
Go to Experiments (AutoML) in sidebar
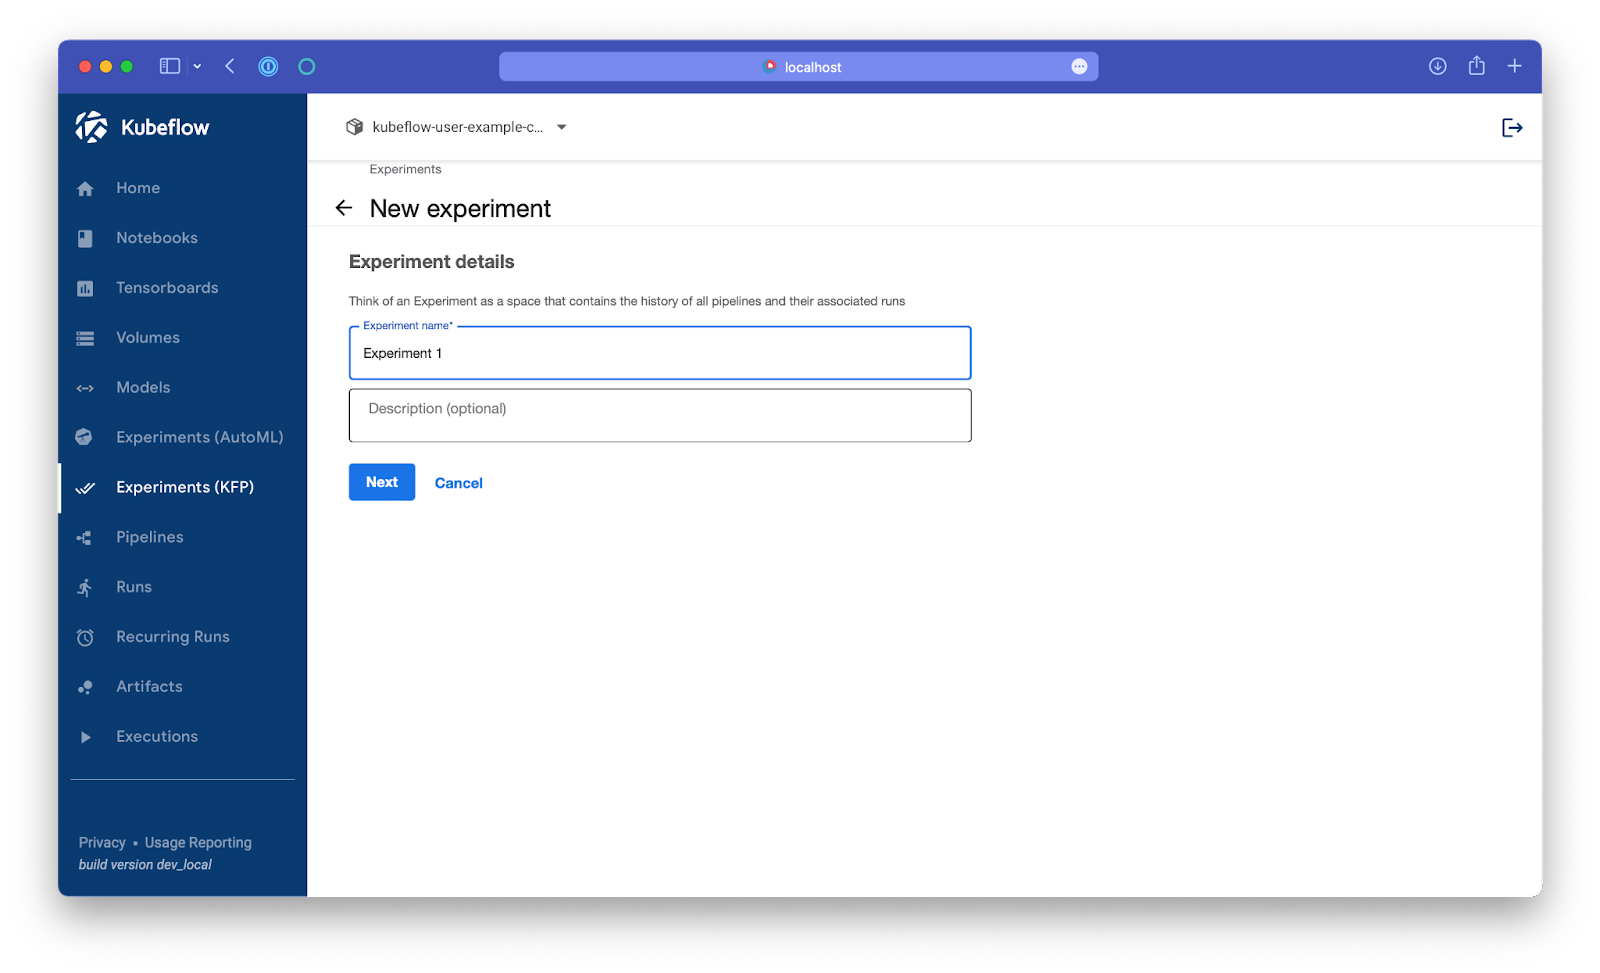(199, 437)
